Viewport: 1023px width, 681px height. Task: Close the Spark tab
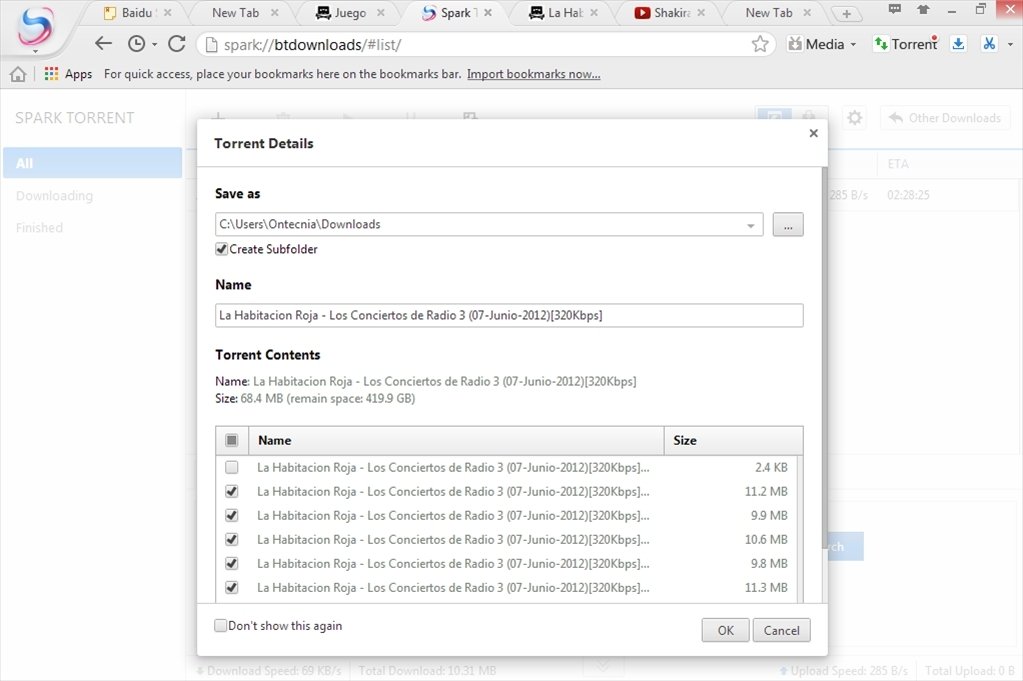[x=488, y=12]
